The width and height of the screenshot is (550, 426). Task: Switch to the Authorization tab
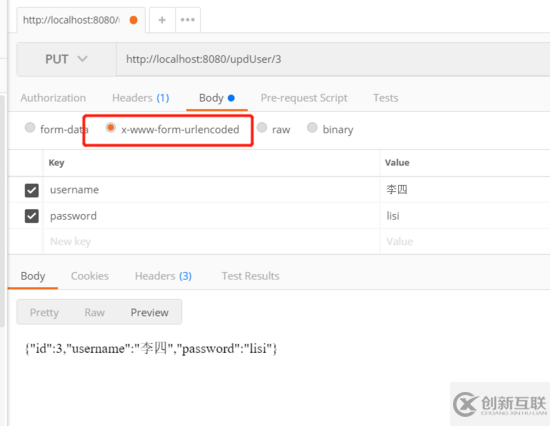point(53,98)
